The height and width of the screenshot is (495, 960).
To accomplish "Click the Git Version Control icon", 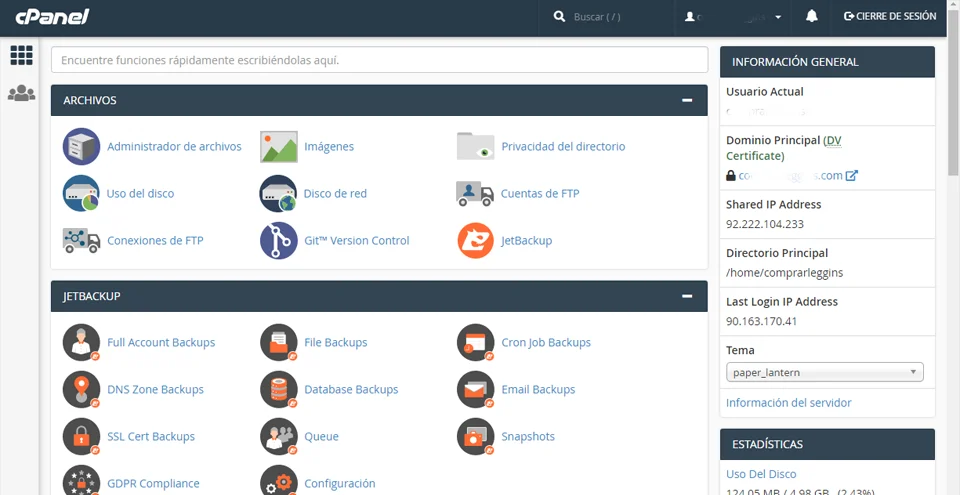I will (279, 241).
